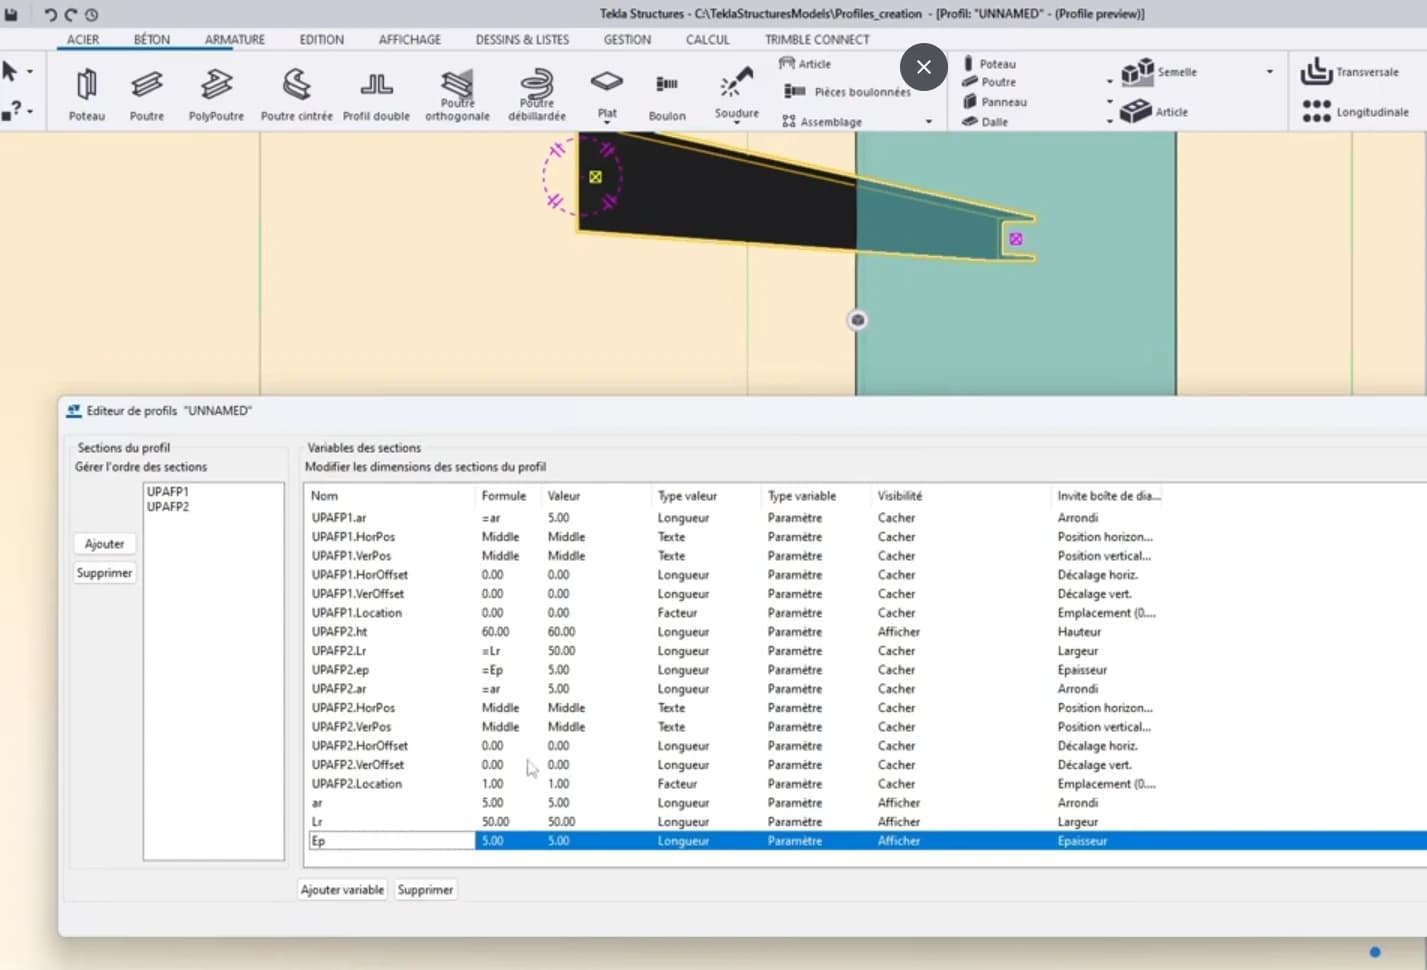Select the Boulon tool
Viewport: 1427px width, 970px height.
point(667,90)
